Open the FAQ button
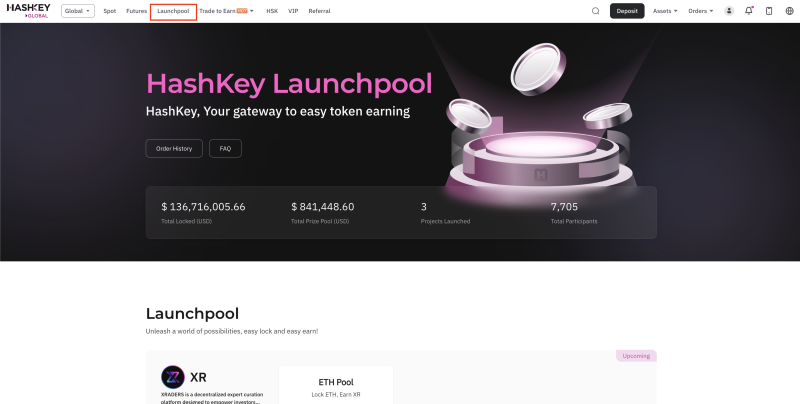Viewport: 800px width, 404px height. tap(225, 148)
